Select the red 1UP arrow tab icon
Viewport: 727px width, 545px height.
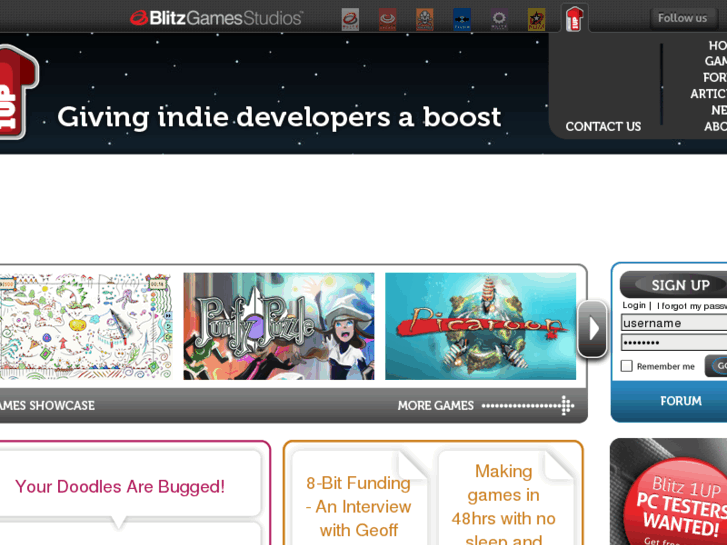click(574, 19)
